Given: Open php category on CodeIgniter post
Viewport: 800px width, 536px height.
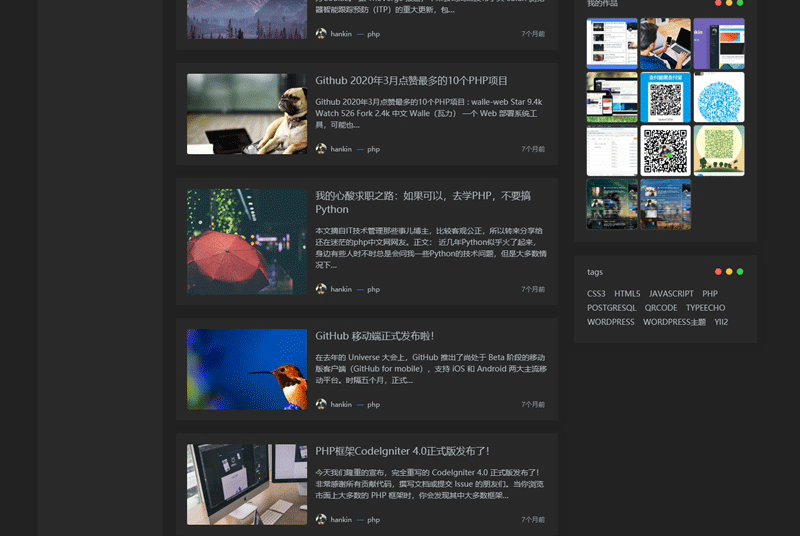Looking at the screenshot, I should click(373, 520).
